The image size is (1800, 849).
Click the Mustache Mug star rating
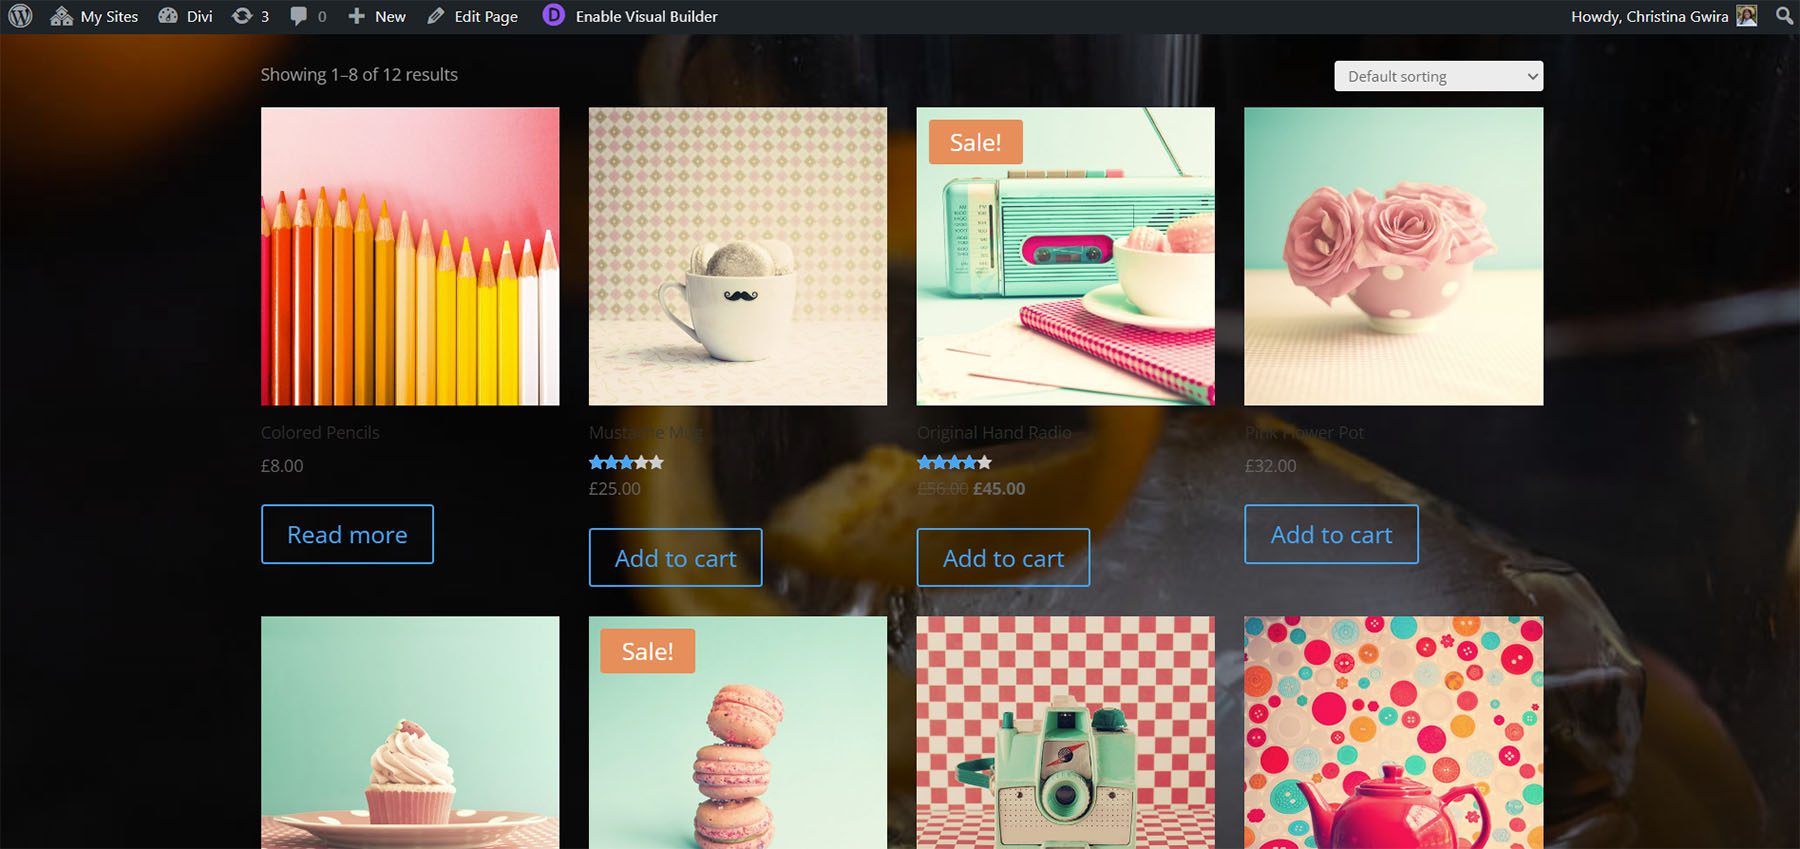click(x=626, y=462)
